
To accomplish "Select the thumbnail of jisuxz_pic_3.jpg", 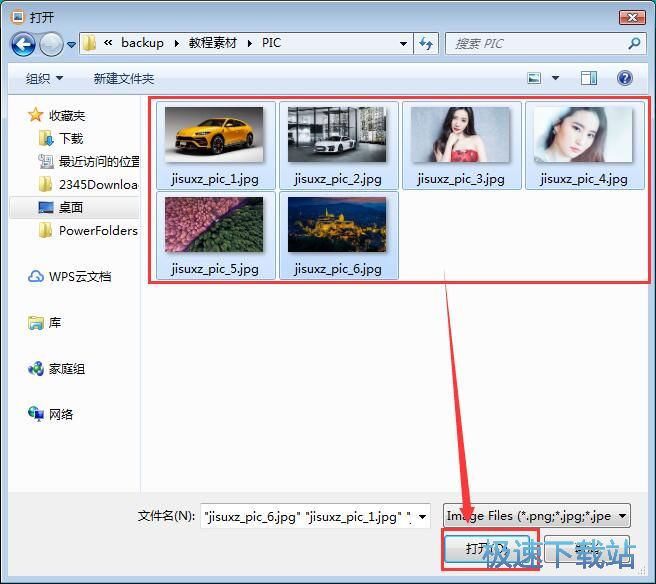I will pyautogui.click(x=460, y=134).
